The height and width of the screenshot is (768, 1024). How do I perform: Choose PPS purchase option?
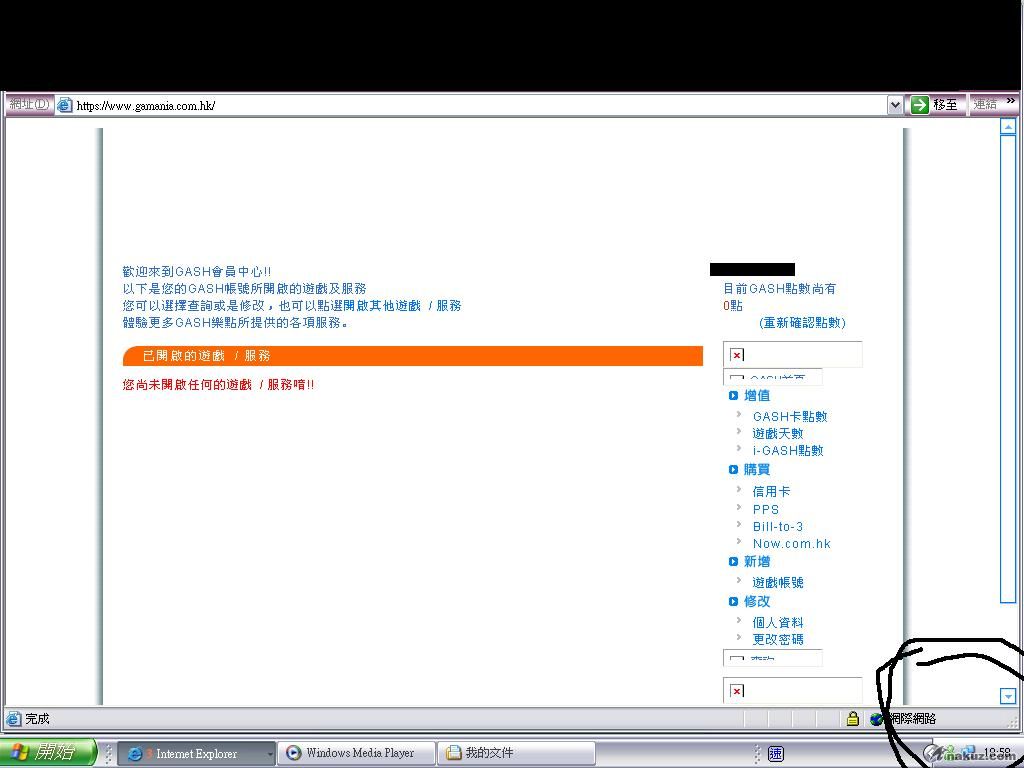[x=765, y=509]
